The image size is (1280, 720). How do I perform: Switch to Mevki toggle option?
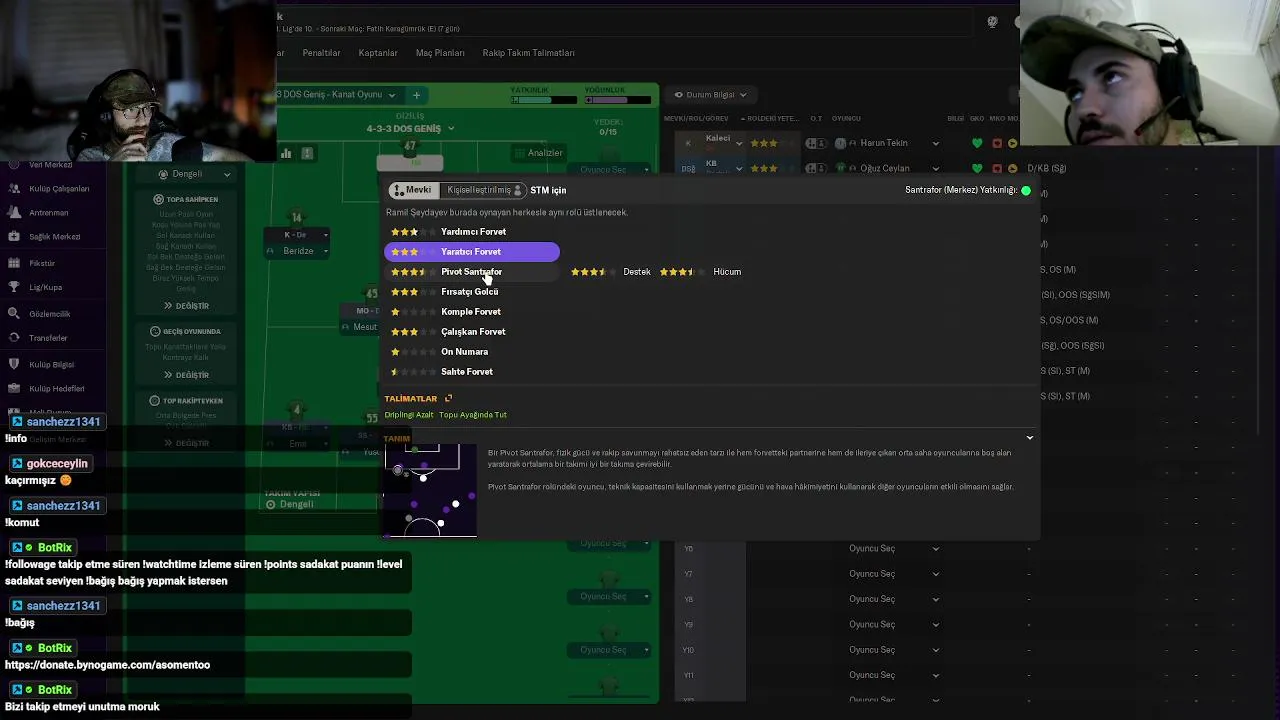(x=412, y=190)
